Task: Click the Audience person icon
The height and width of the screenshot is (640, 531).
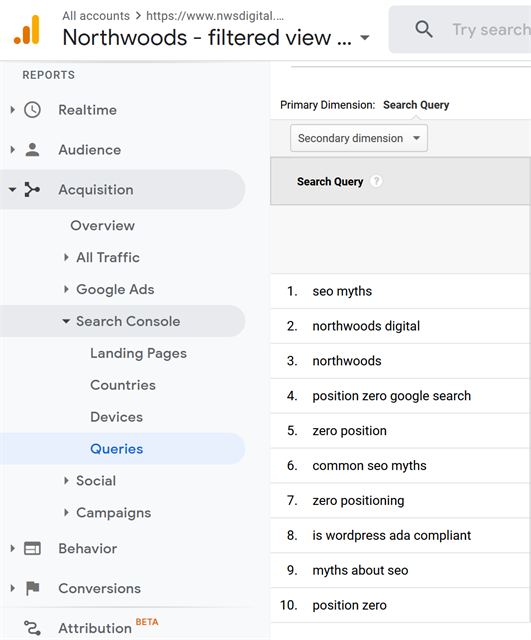Action: [x=32, y=150]
